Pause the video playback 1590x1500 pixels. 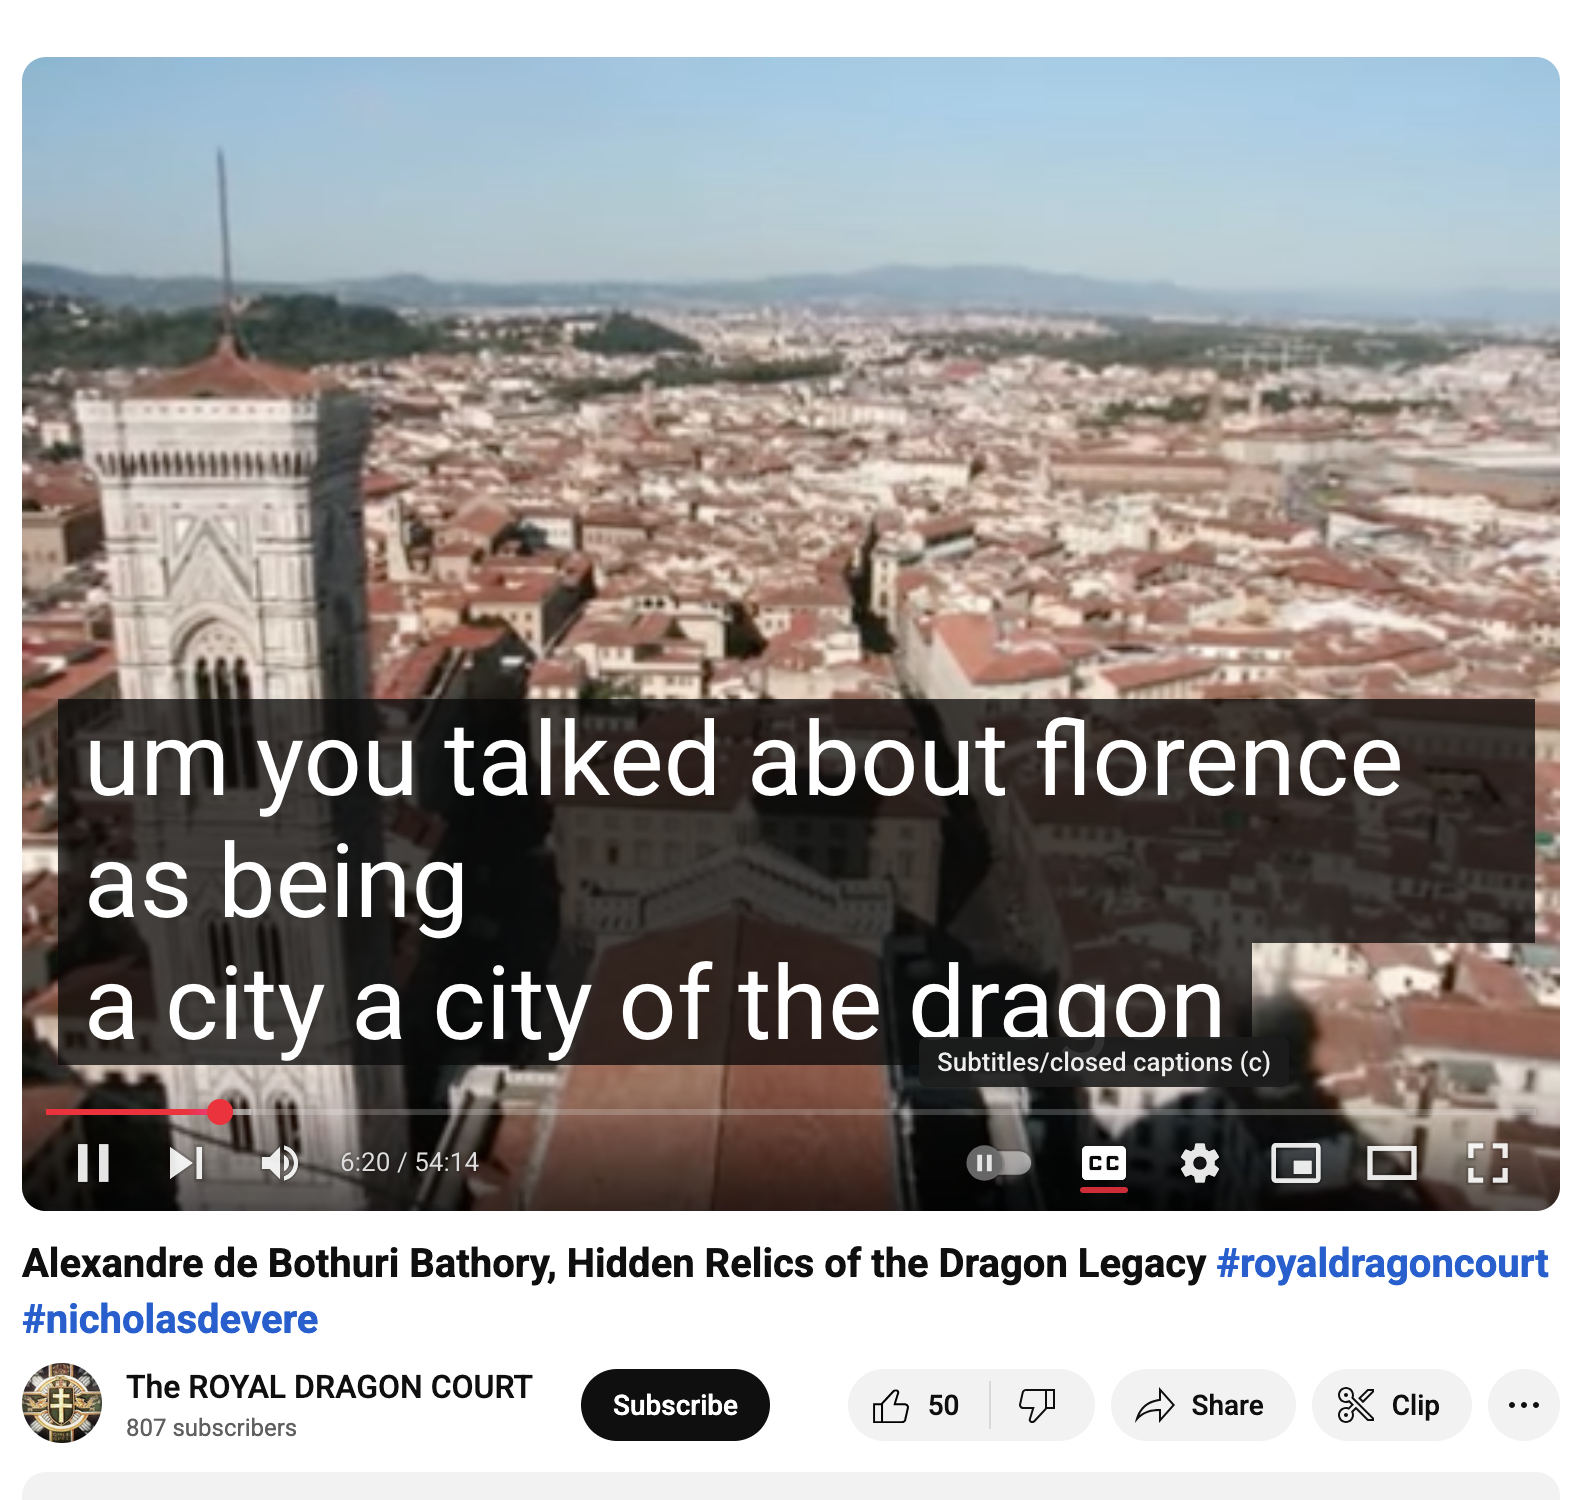[x=93, y=1163]
